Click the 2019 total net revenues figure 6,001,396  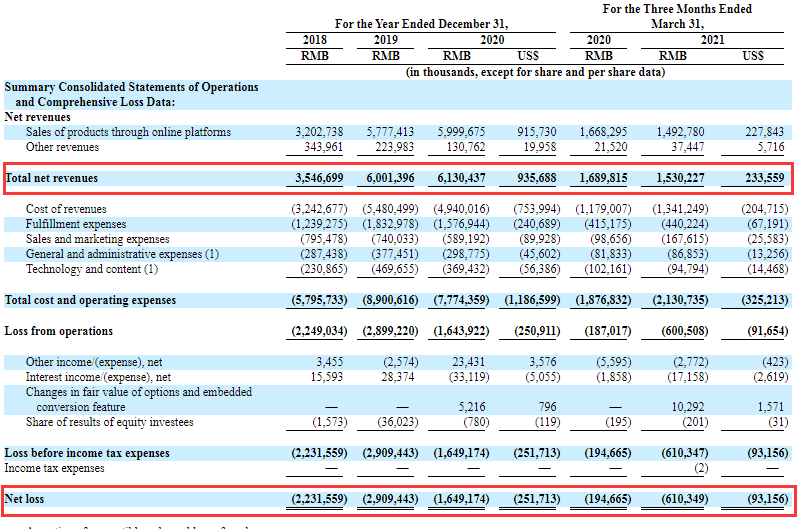click(386, 178)
